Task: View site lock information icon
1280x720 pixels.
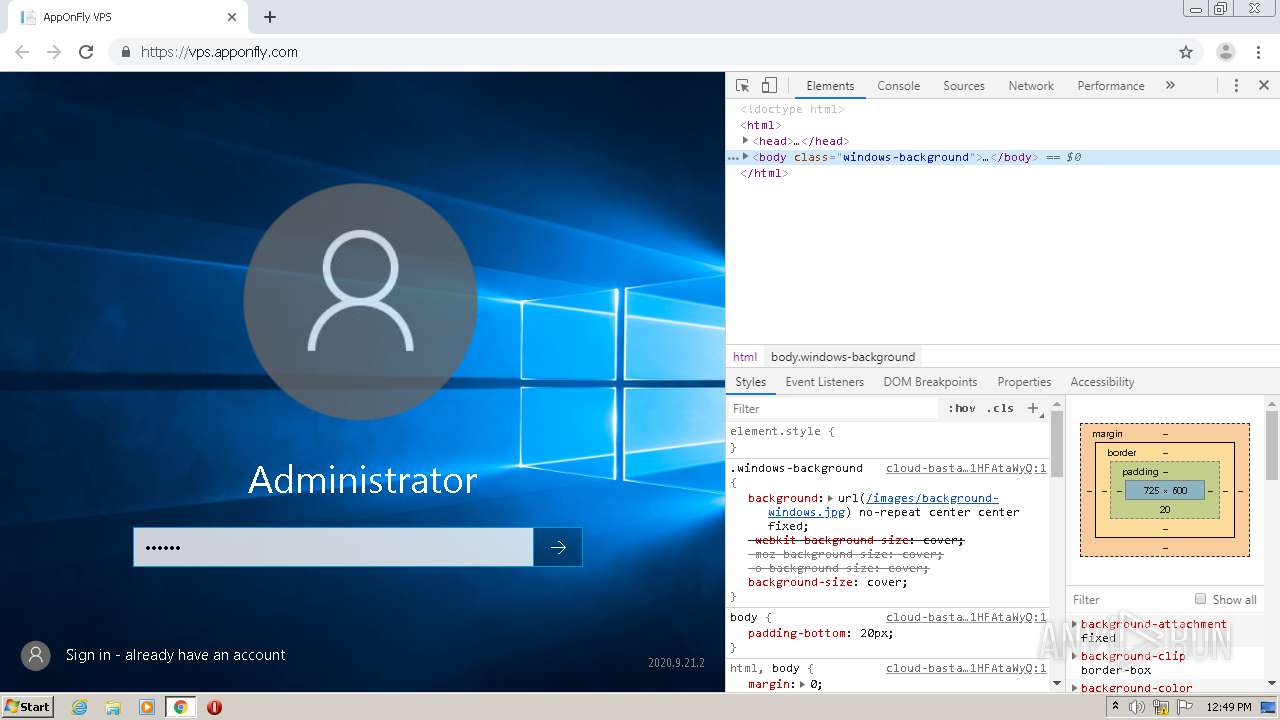Action: pyautogui.click(x=125, y=52)
